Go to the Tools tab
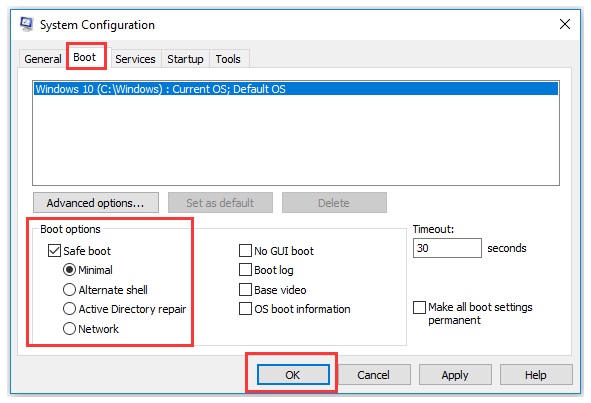This screenshot has height=403, width=591. pos(228,59)
